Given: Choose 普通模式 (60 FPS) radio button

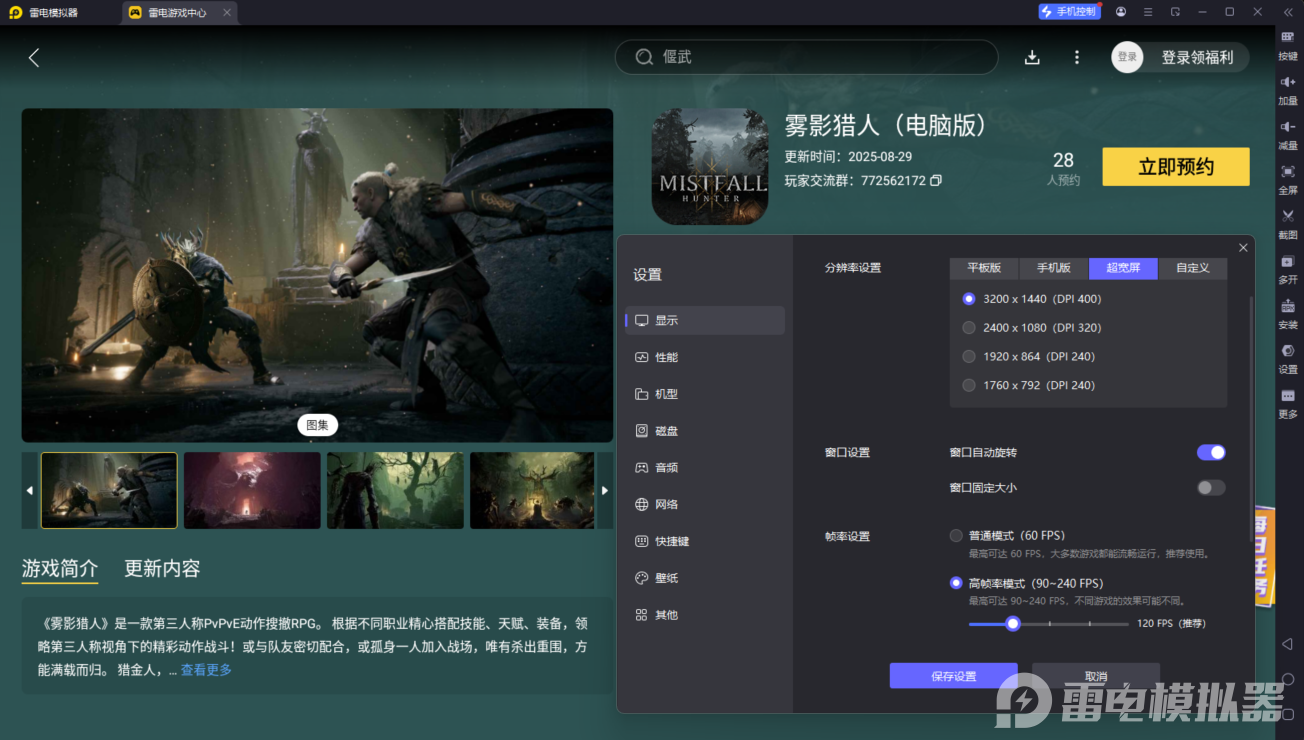Looking at the screenshot, I should [956, 536].
